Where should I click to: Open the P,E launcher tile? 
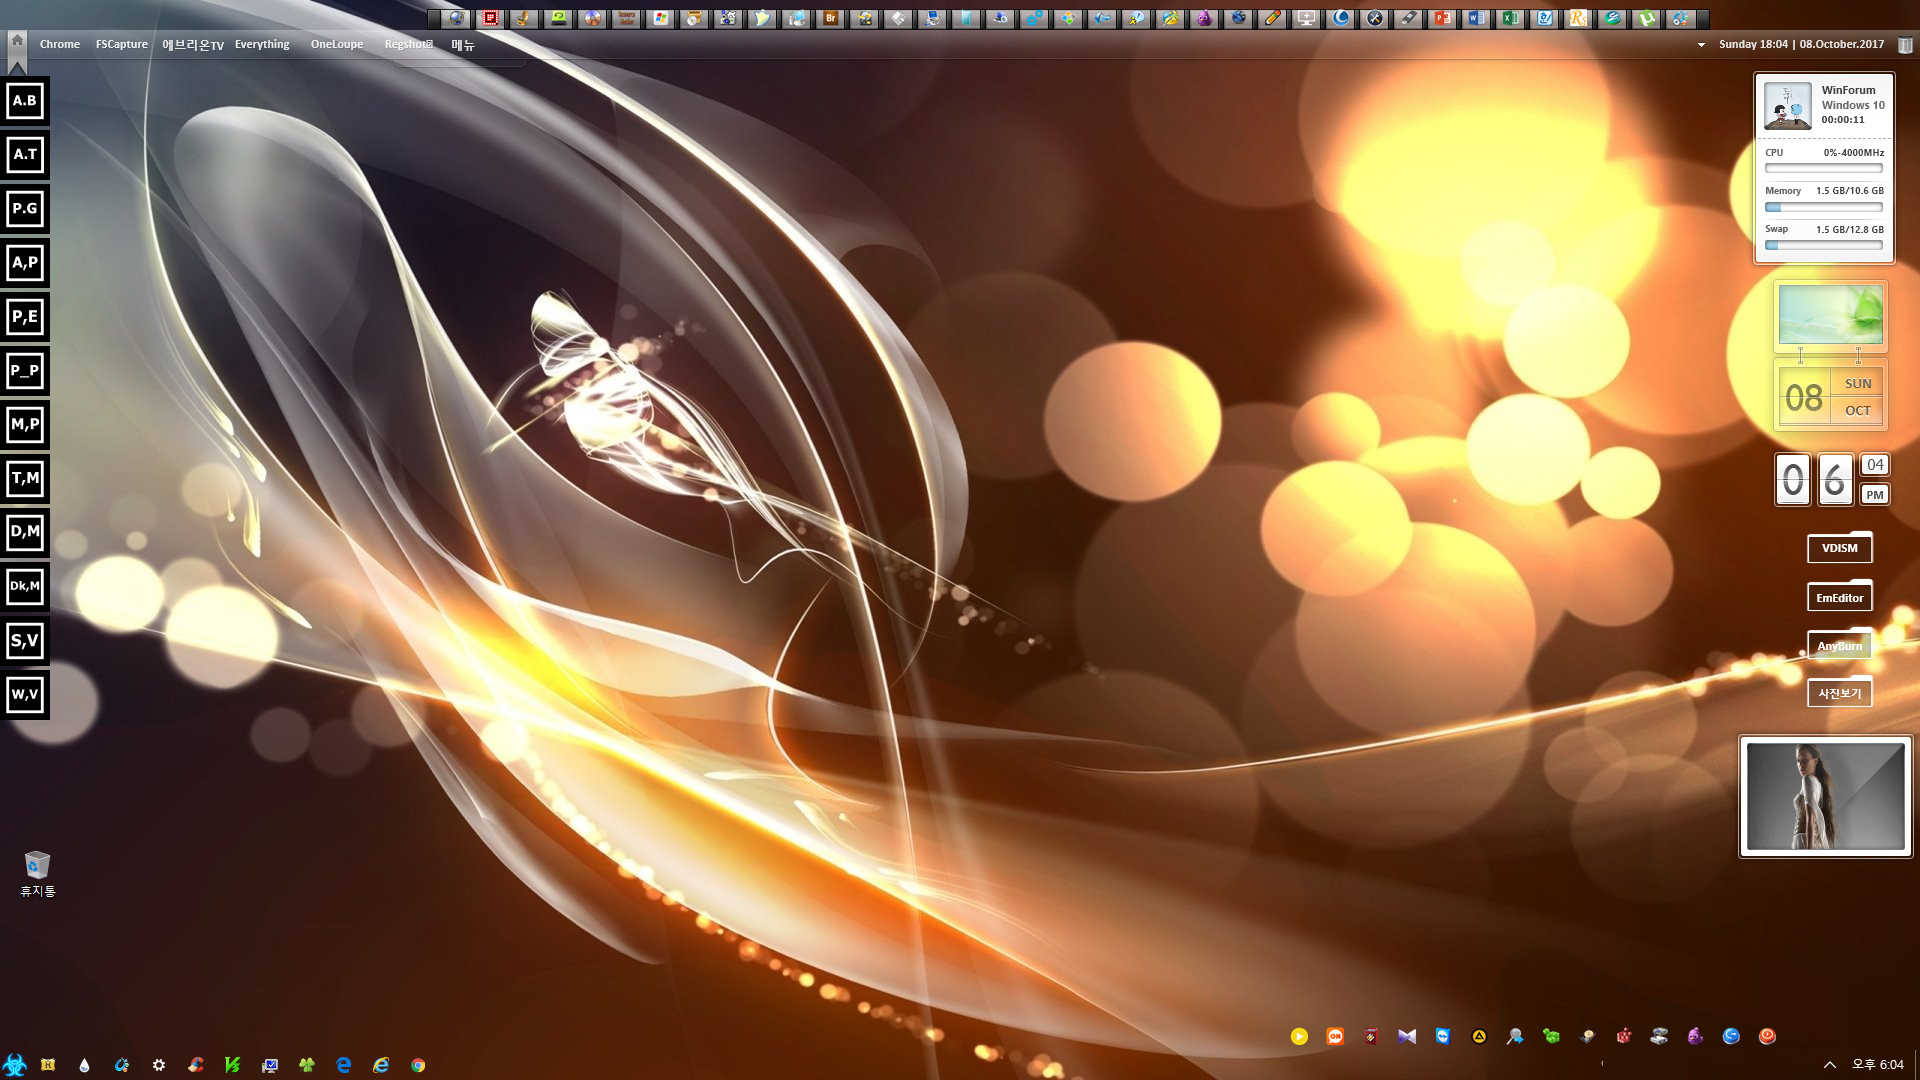25,317
